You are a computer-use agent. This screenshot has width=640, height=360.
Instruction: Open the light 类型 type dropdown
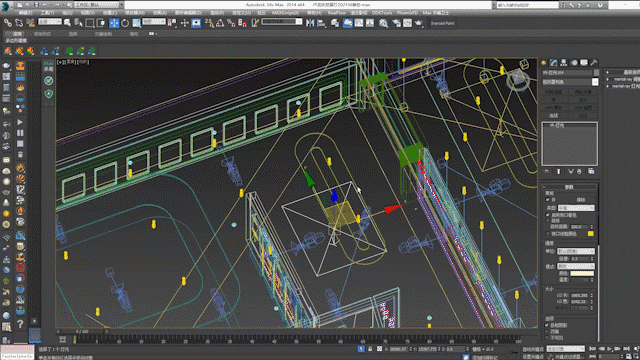tap(576, 208)
